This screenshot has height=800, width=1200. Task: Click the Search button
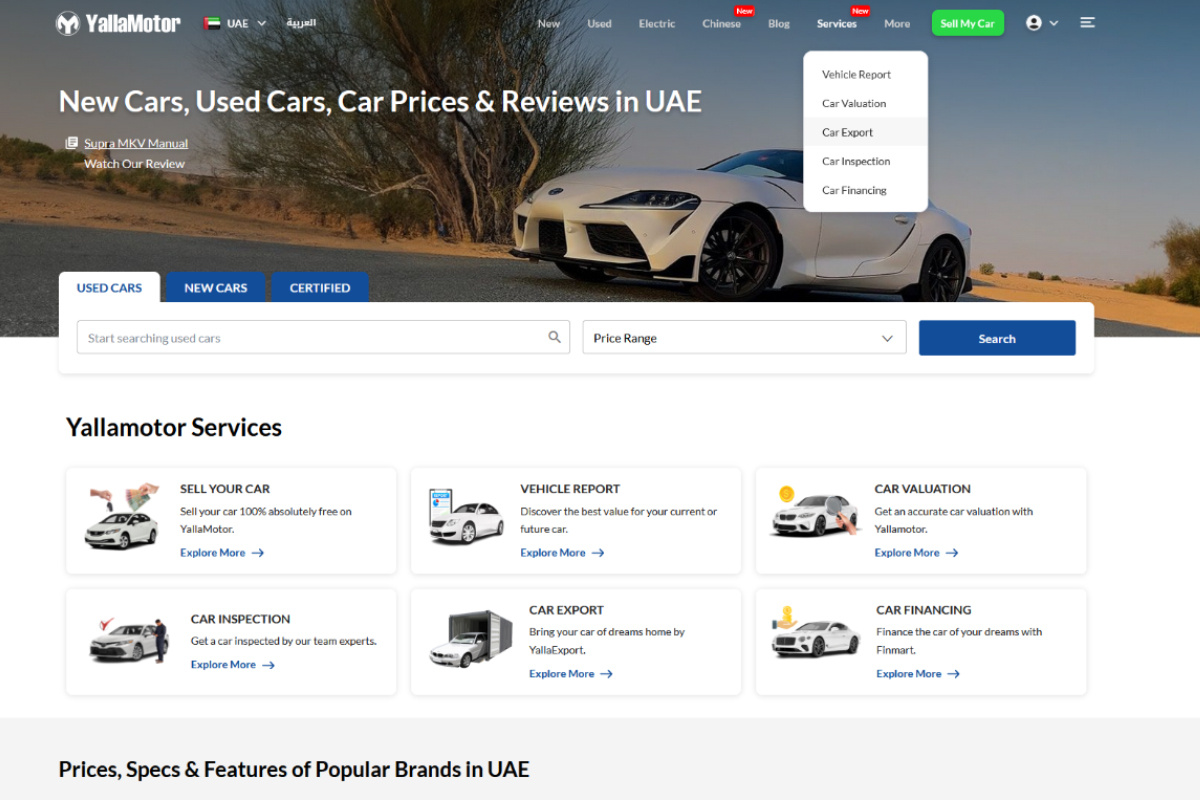tap(996, 337)
